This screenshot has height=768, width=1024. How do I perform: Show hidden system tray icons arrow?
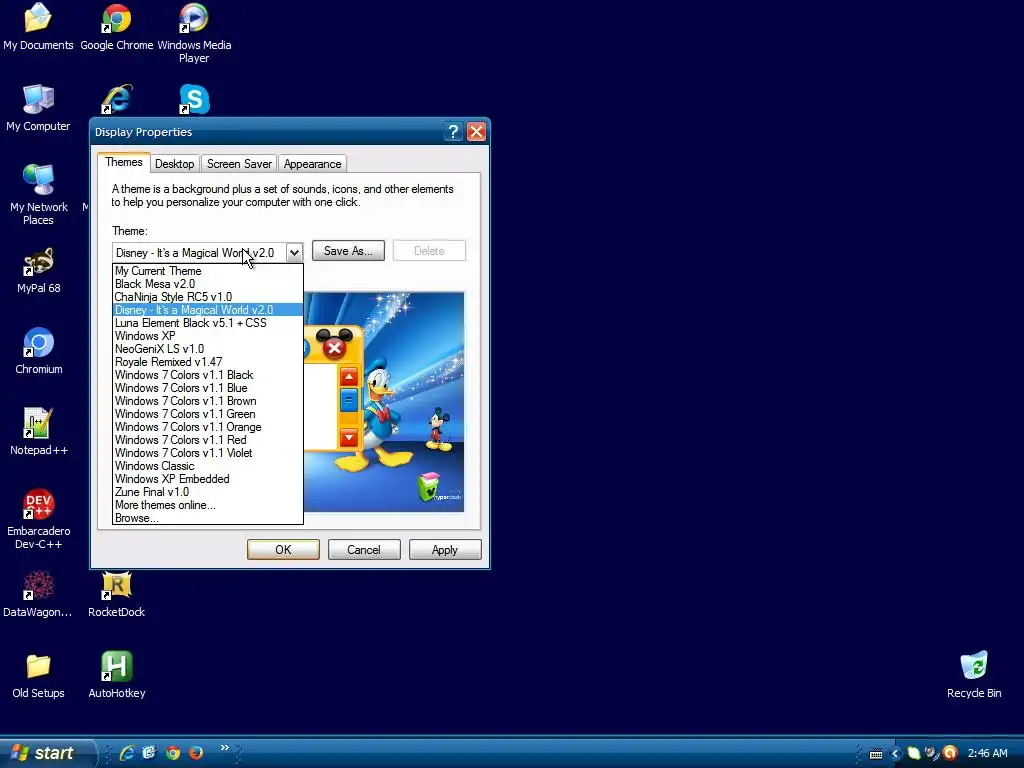[895, 754]
